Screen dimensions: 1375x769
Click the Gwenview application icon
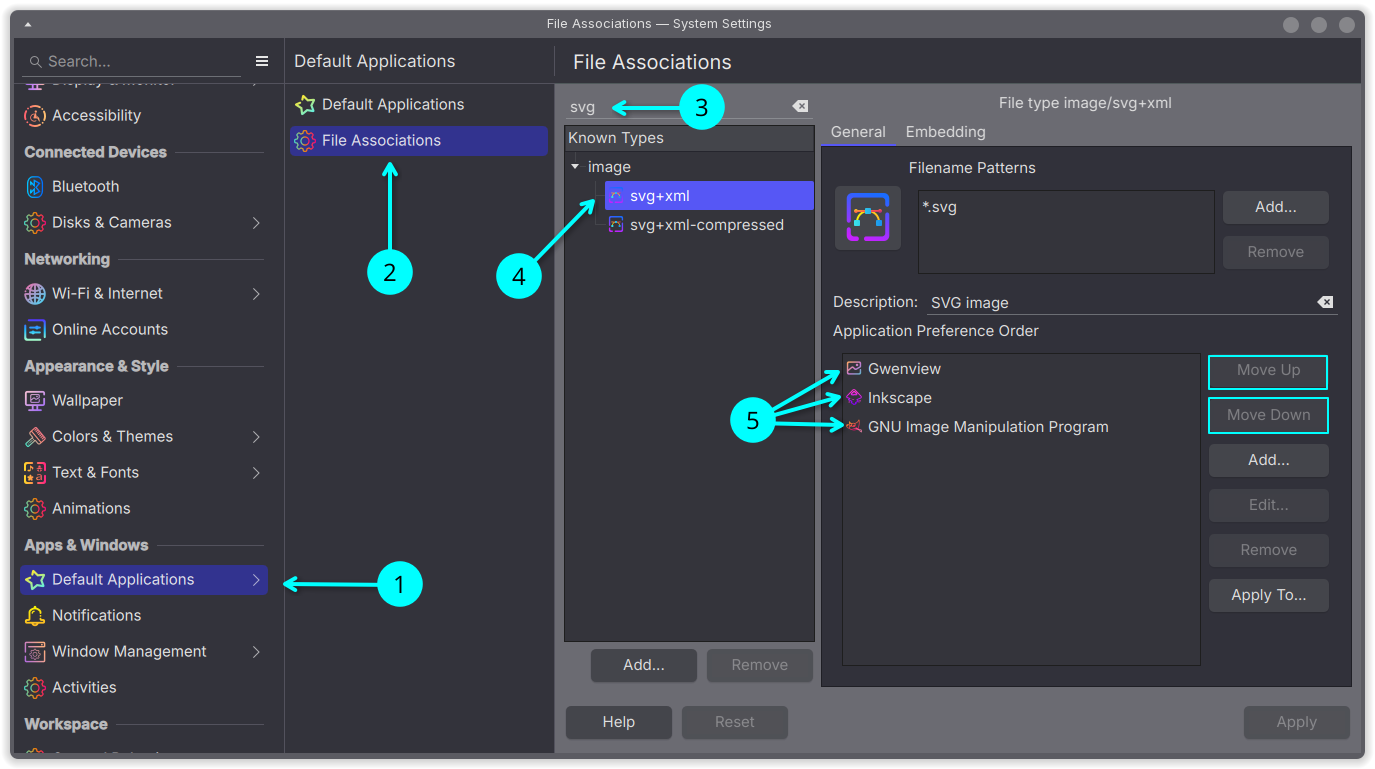[854, 369]
